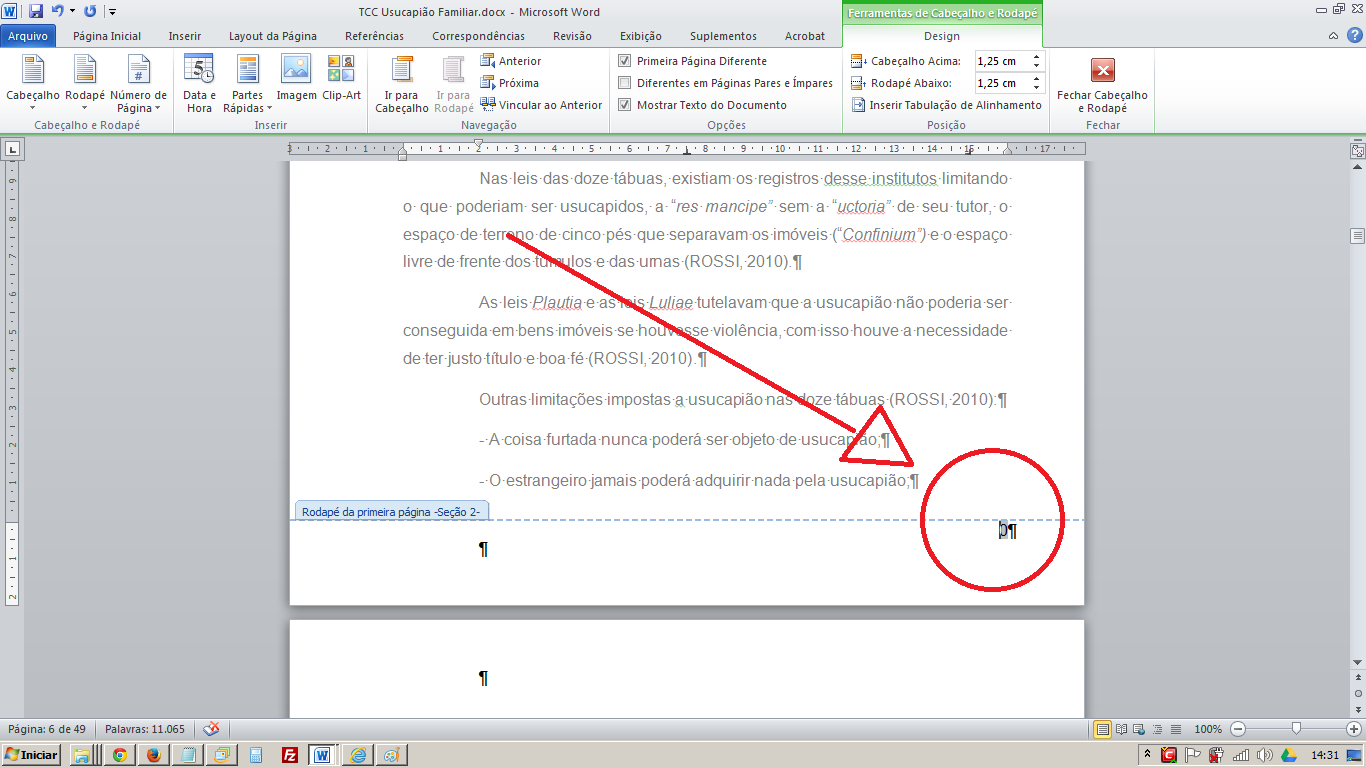
Task: Switch to the Referências ribbon tab
Action: tap(373, 35)
